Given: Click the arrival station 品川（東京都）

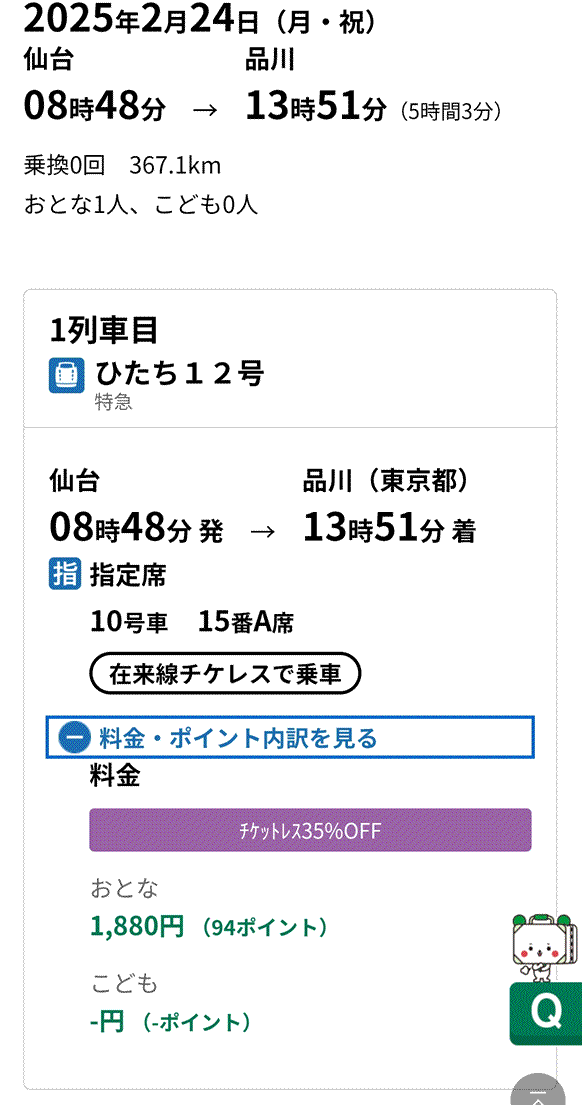Looking at the screenshot, I should [386, 481].
